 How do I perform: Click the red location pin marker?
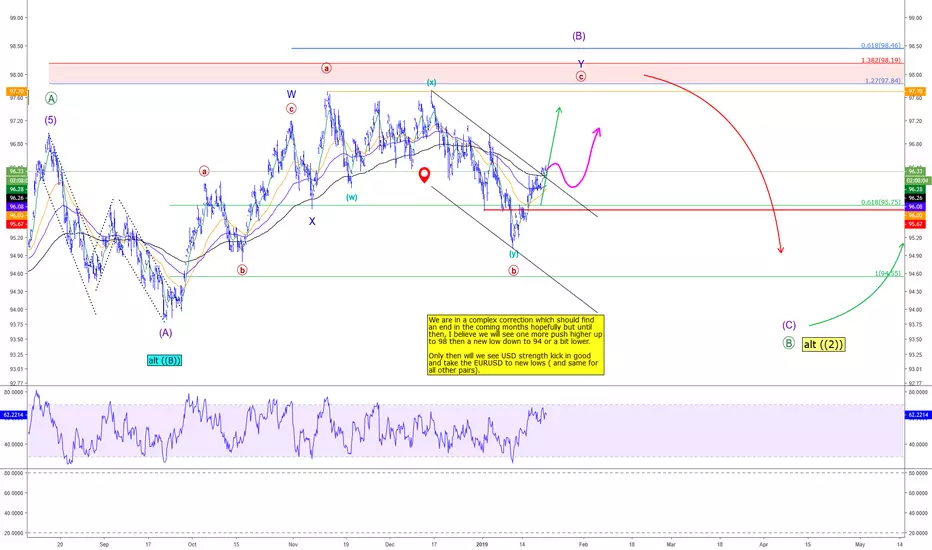point(424,175)
